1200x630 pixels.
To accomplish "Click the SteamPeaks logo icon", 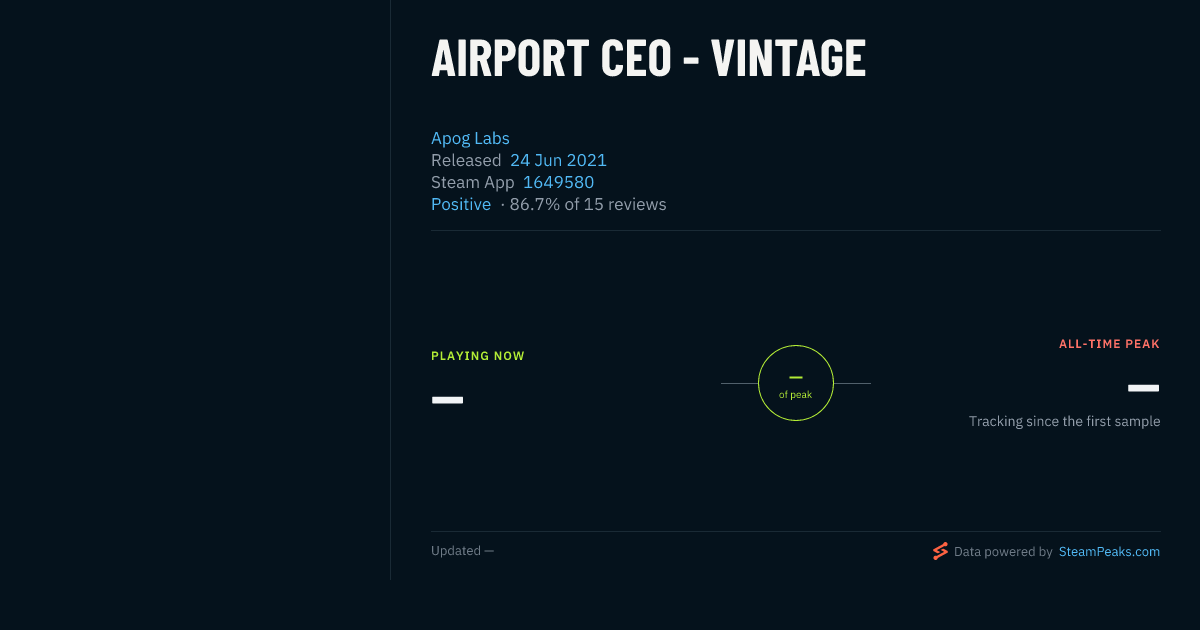I will [x=940, y=551].
